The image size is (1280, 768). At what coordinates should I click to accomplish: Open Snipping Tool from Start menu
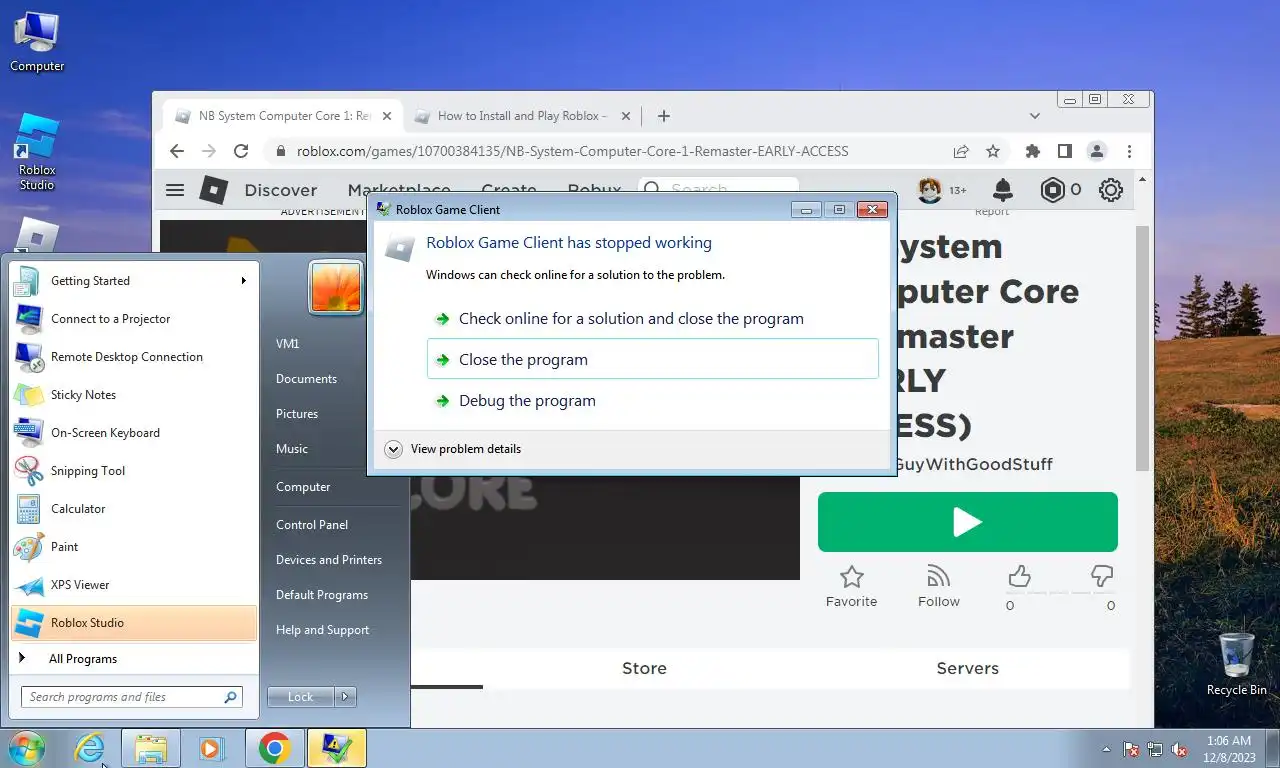tap(134, 471)
